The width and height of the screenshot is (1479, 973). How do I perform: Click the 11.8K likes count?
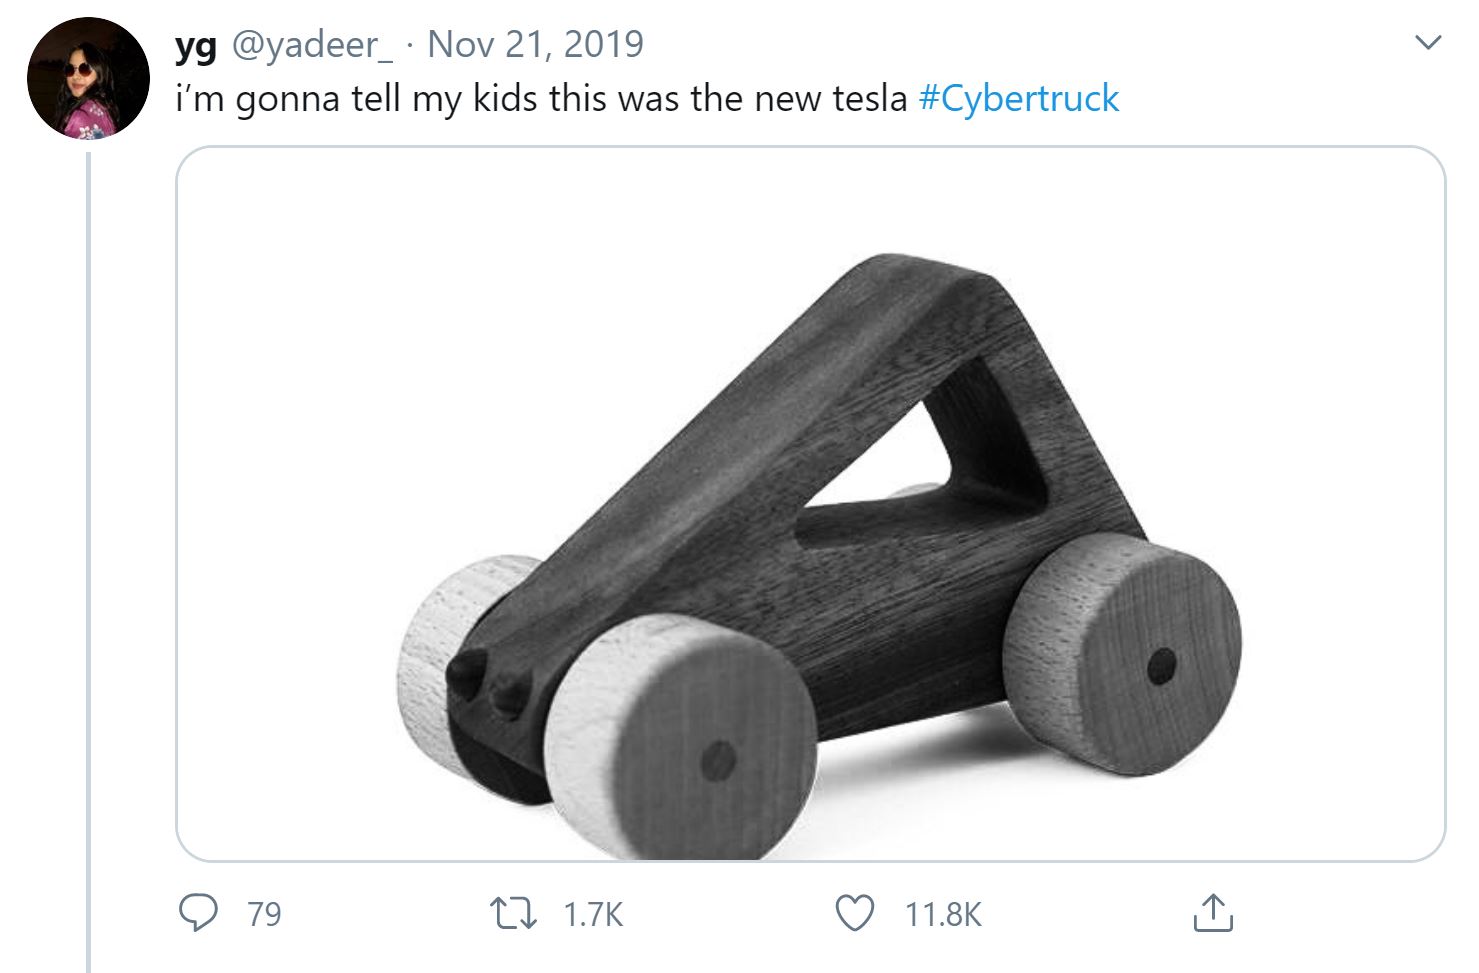click(x=943, y=914)
